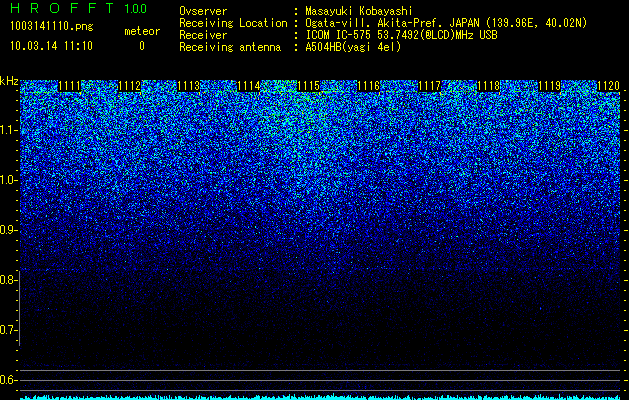629x400 pixels.
Task: Click the 1115 time marker
Action: click(308, 86)
